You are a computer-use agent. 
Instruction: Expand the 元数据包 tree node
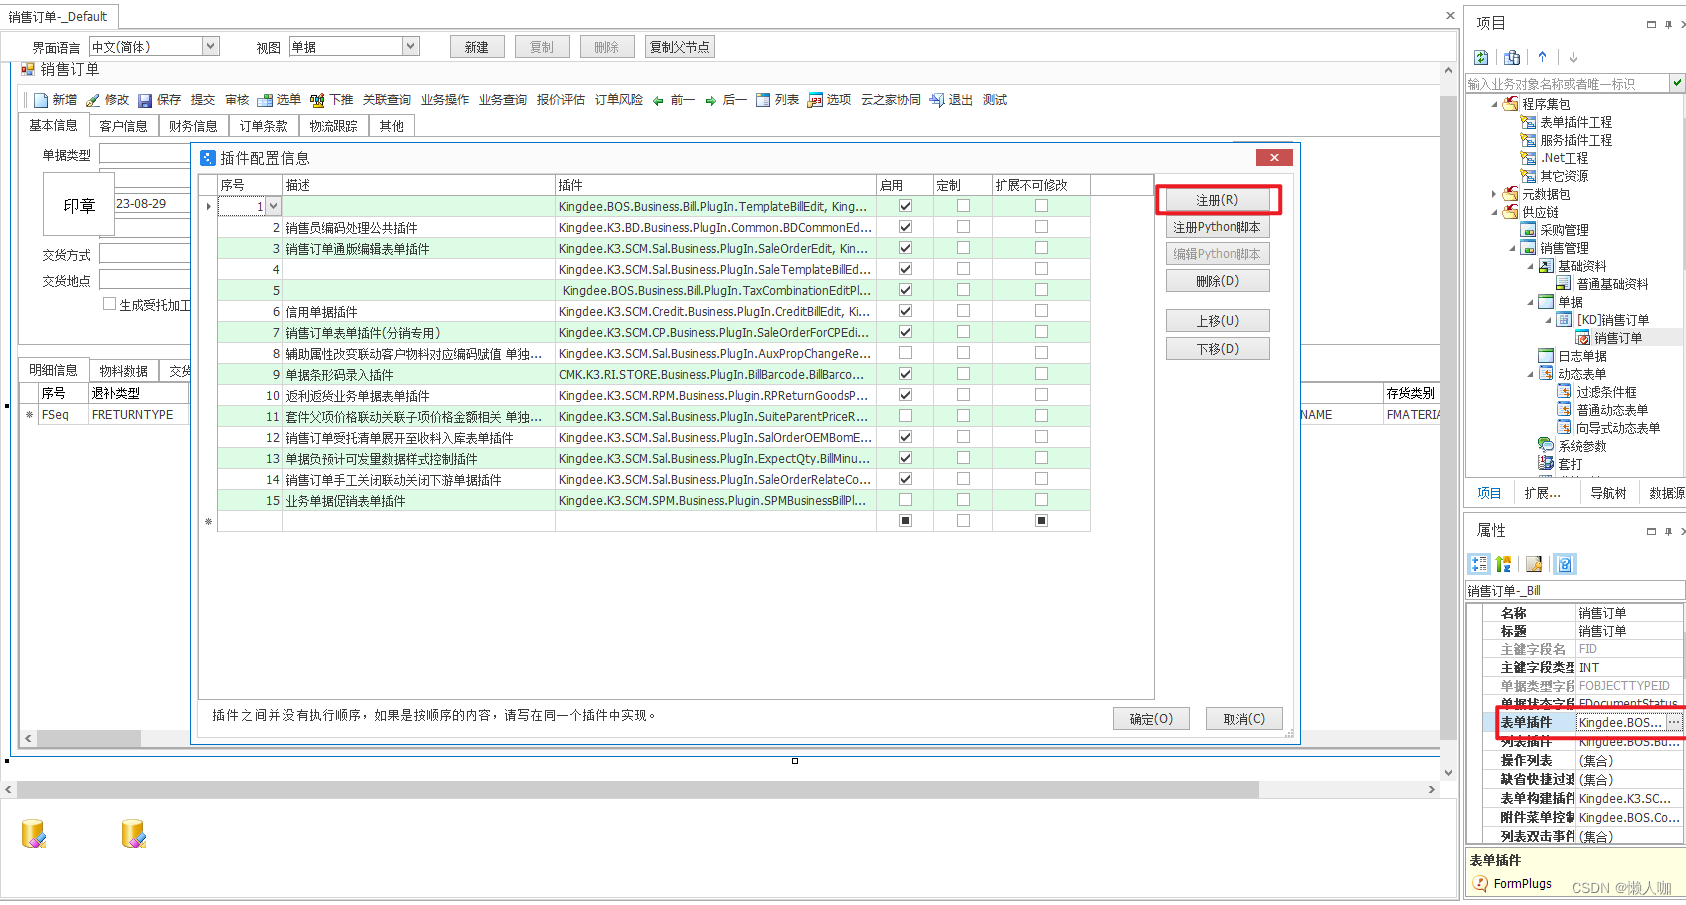[x=1494, y=194]
